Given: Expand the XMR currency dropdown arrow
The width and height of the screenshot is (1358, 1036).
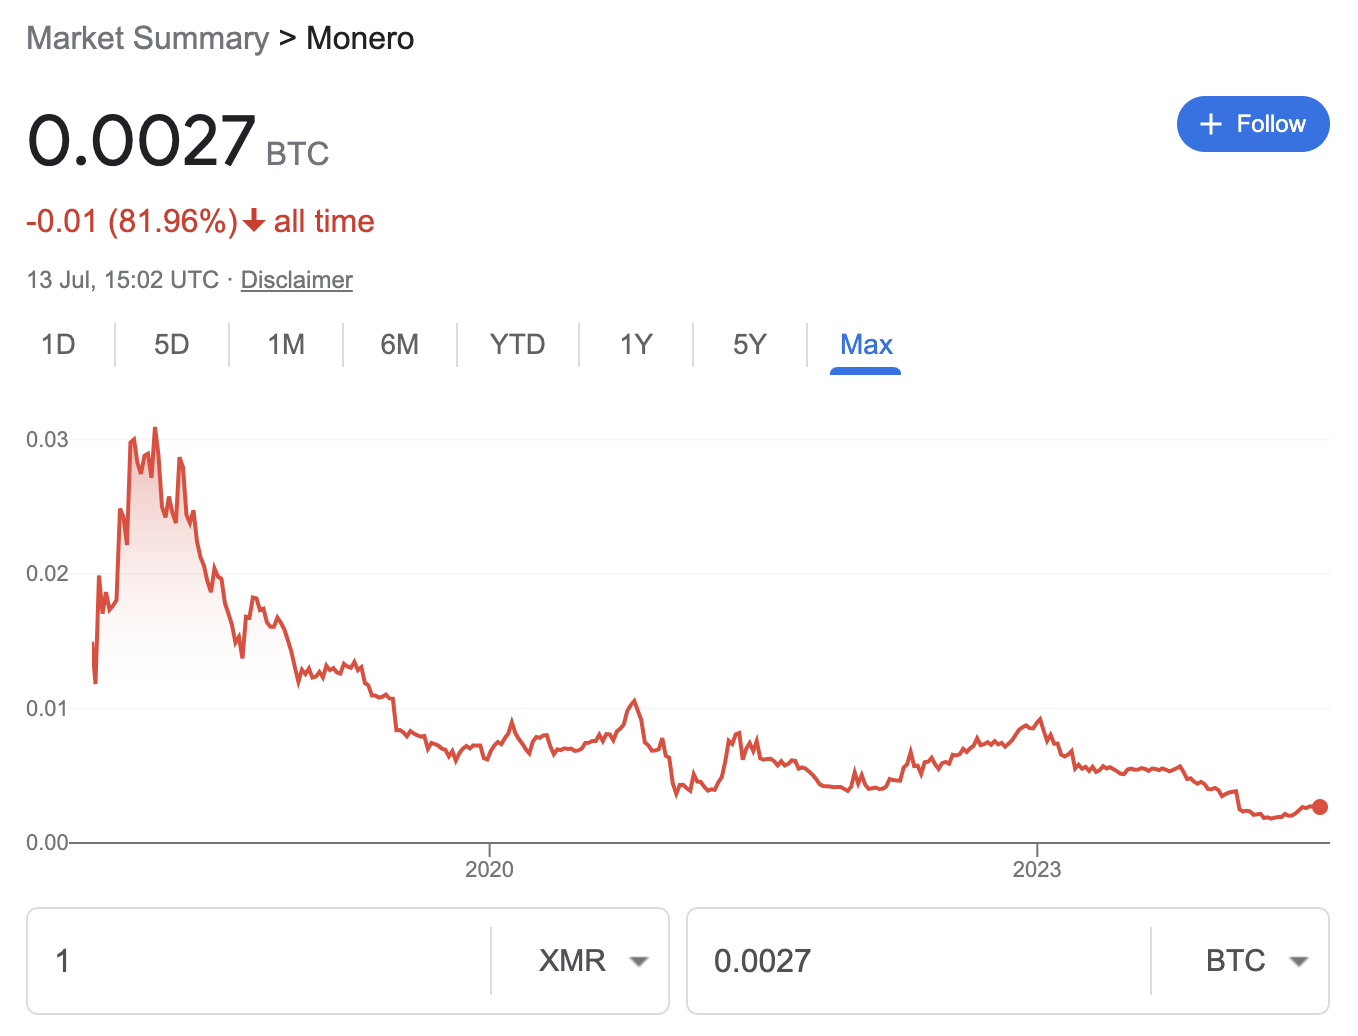Looking at the screenshot, I should pyautogui.click(x=638, y=962).
